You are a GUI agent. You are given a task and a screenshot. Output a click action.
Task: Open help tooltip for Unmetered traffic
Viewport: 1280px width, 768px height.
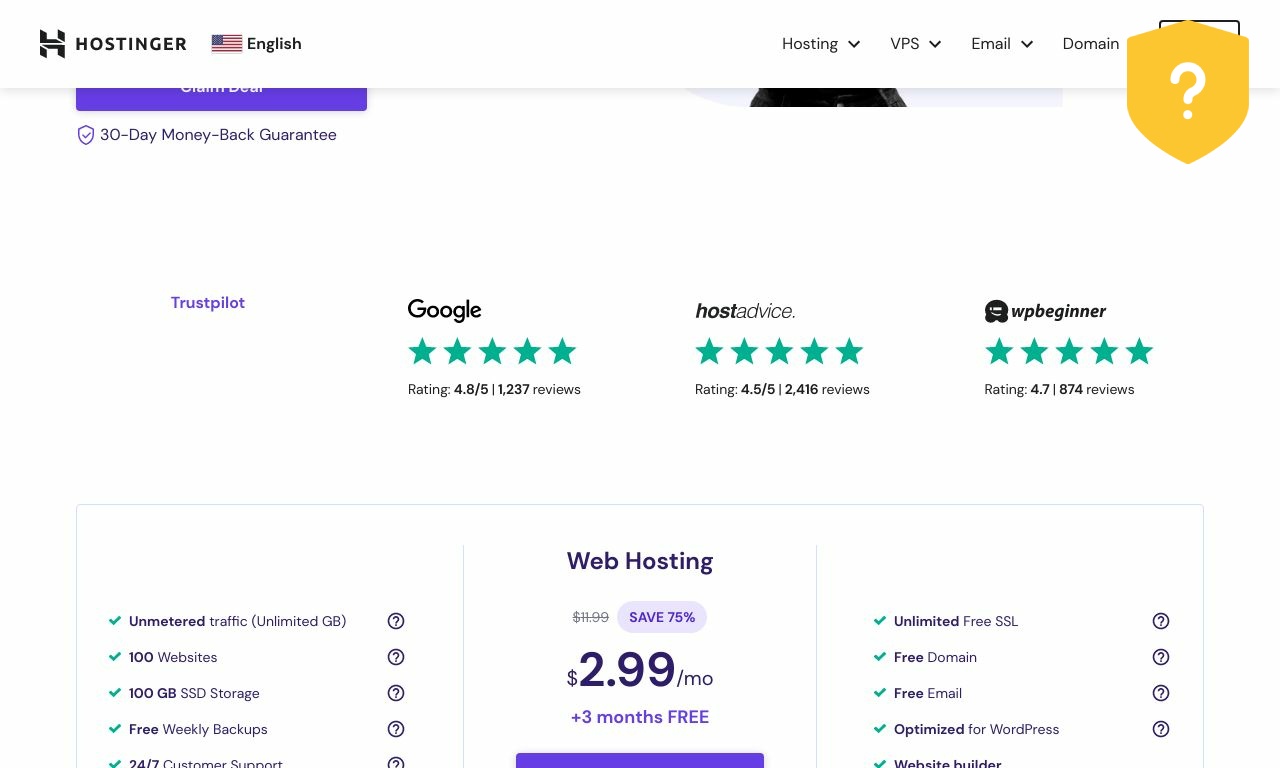[x=396, y=621]
